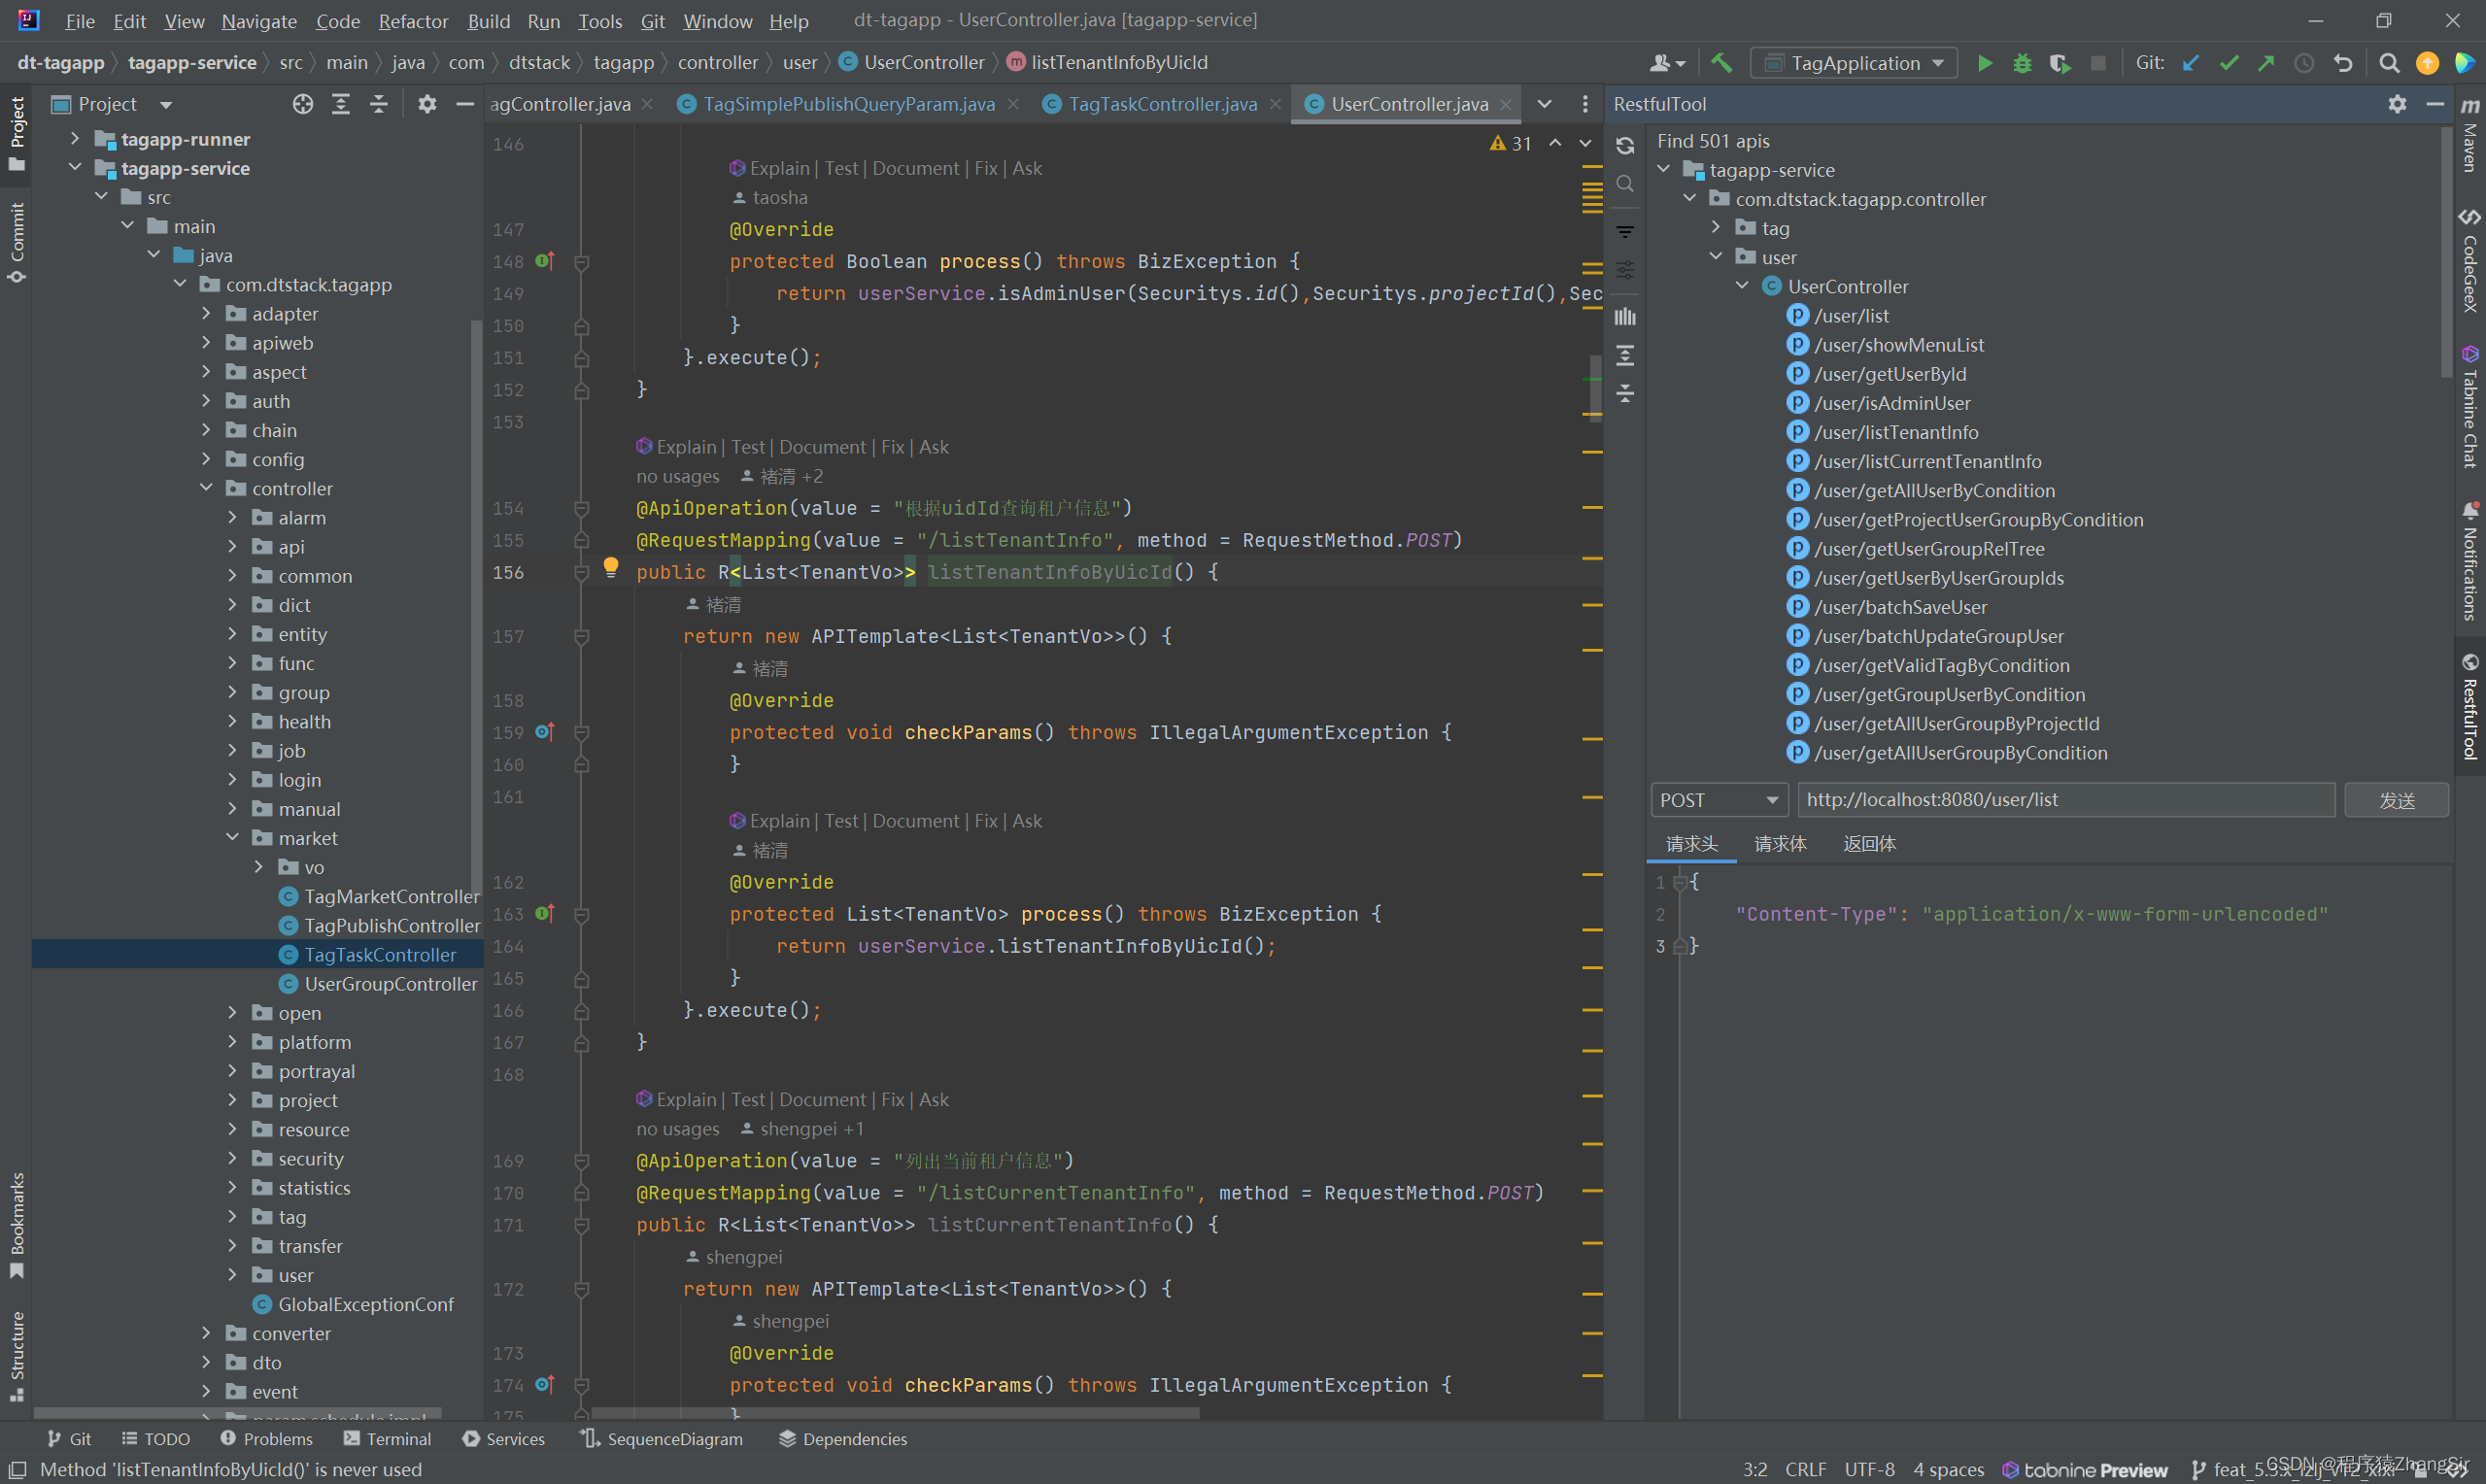This screenshot has width=2486, height=1484.
Task: Expand tag folder in RestfulTool tree
Action: click(1716, 228)
